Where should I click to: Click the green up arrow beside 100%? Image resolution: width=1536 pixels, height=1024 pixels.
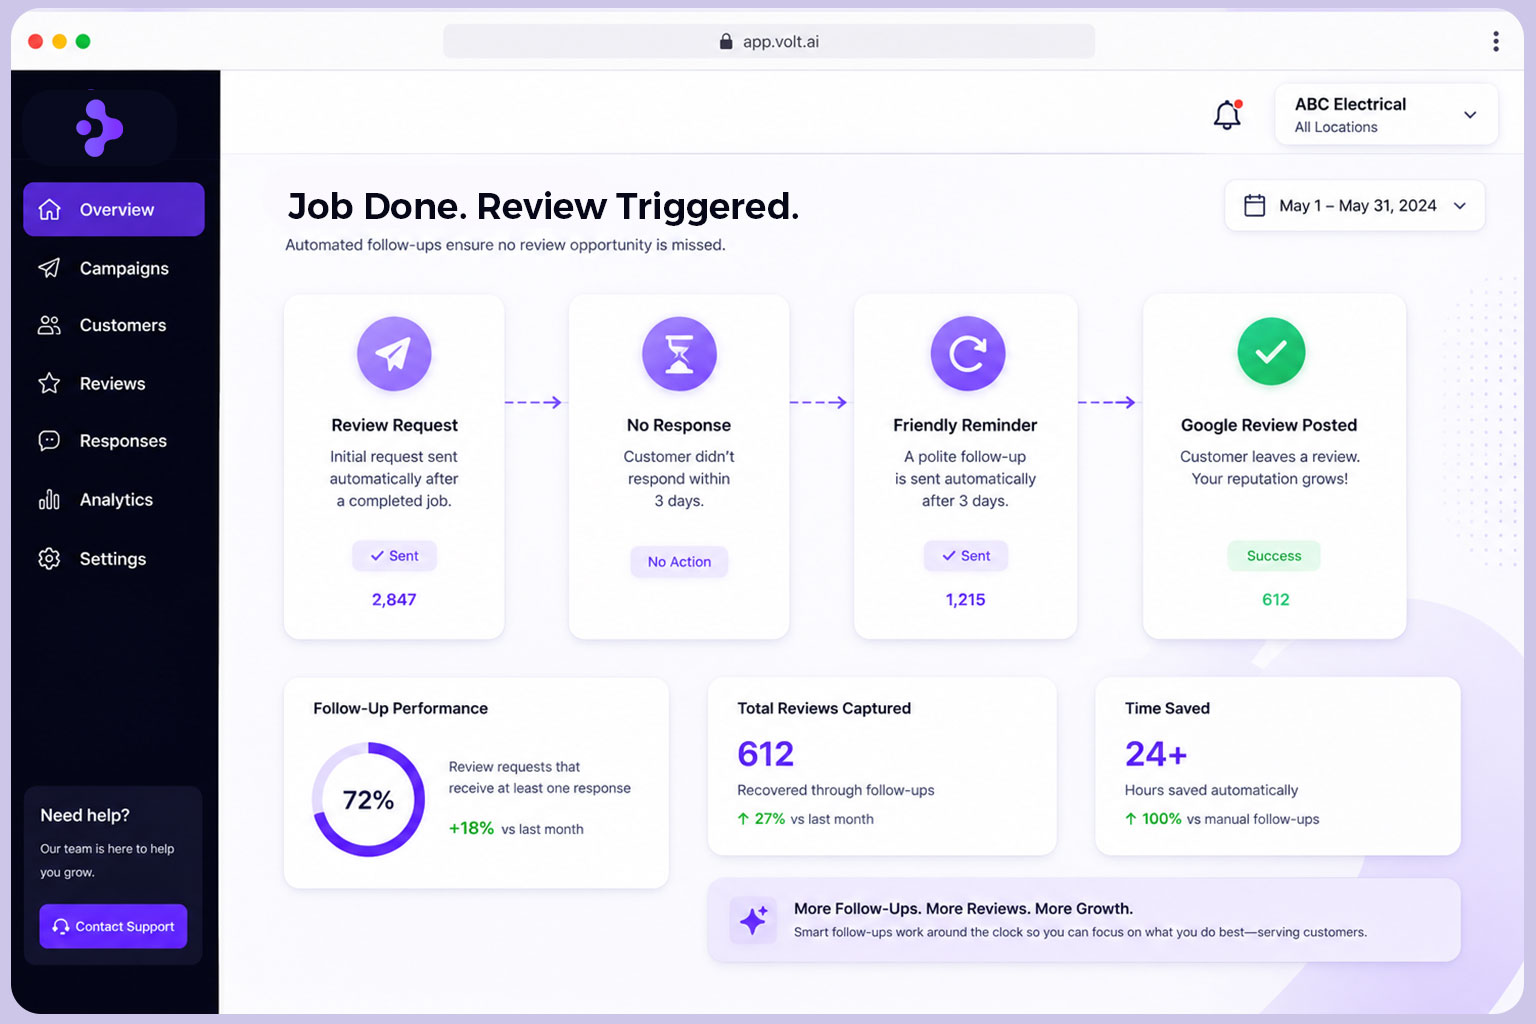[1131, 819]
